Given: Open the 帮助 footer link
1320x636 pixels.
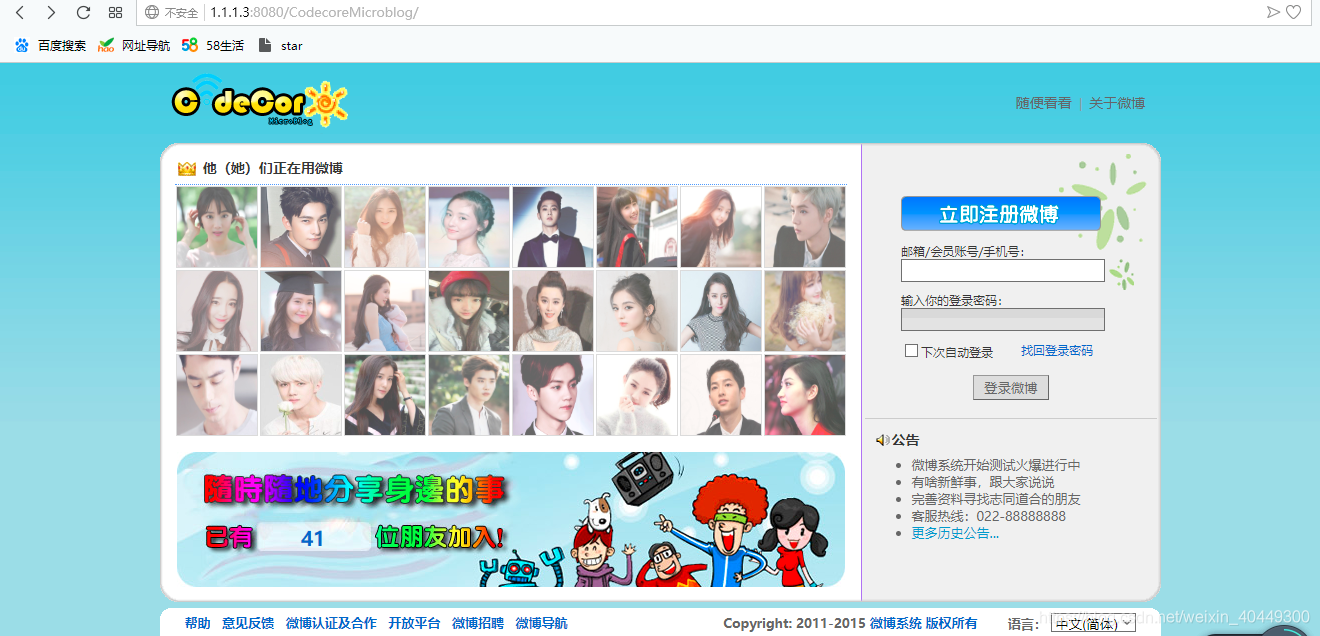Looking at the screenshot, I should pos(197,623).
